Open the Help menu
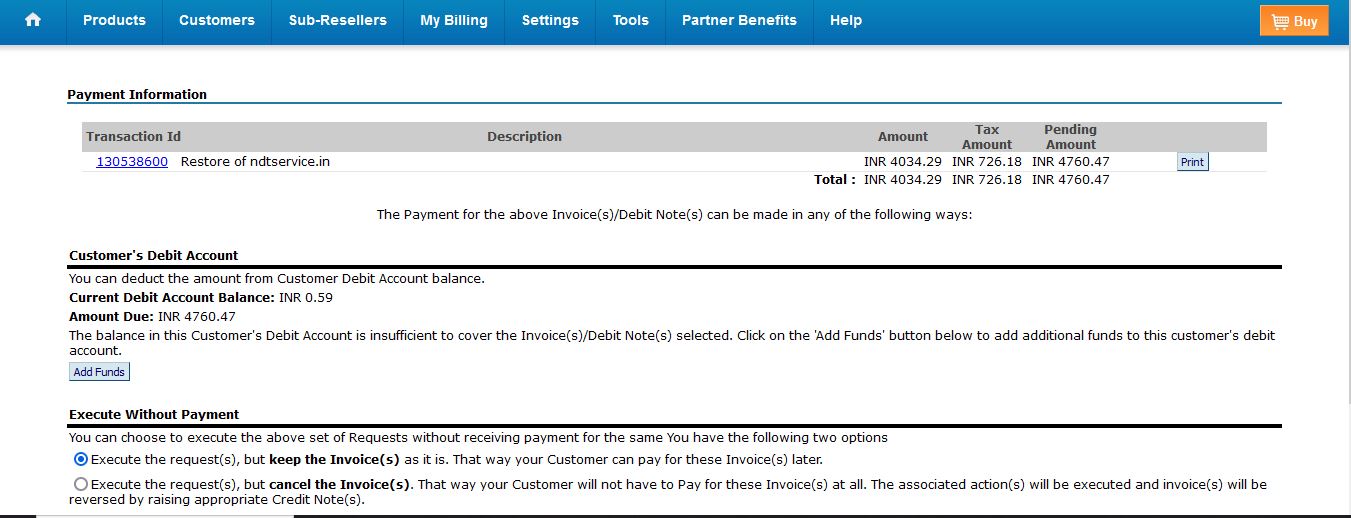The image size is (1351, 518). pos(846,20)
